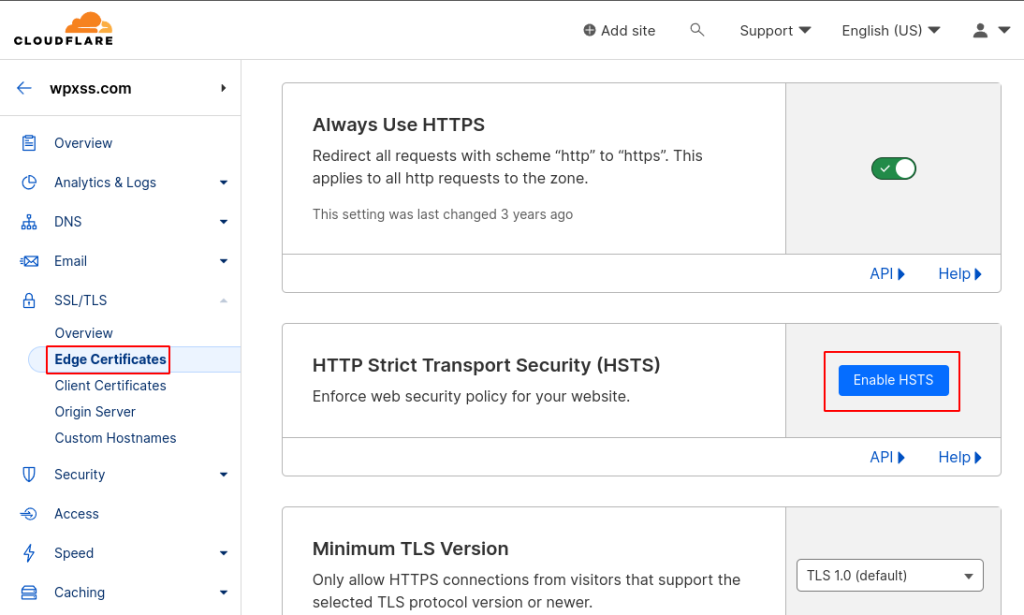Click the HTTP Strict Transport Security heading
Viewport: 1024px width, 615px height.
(x=486, y=365)
